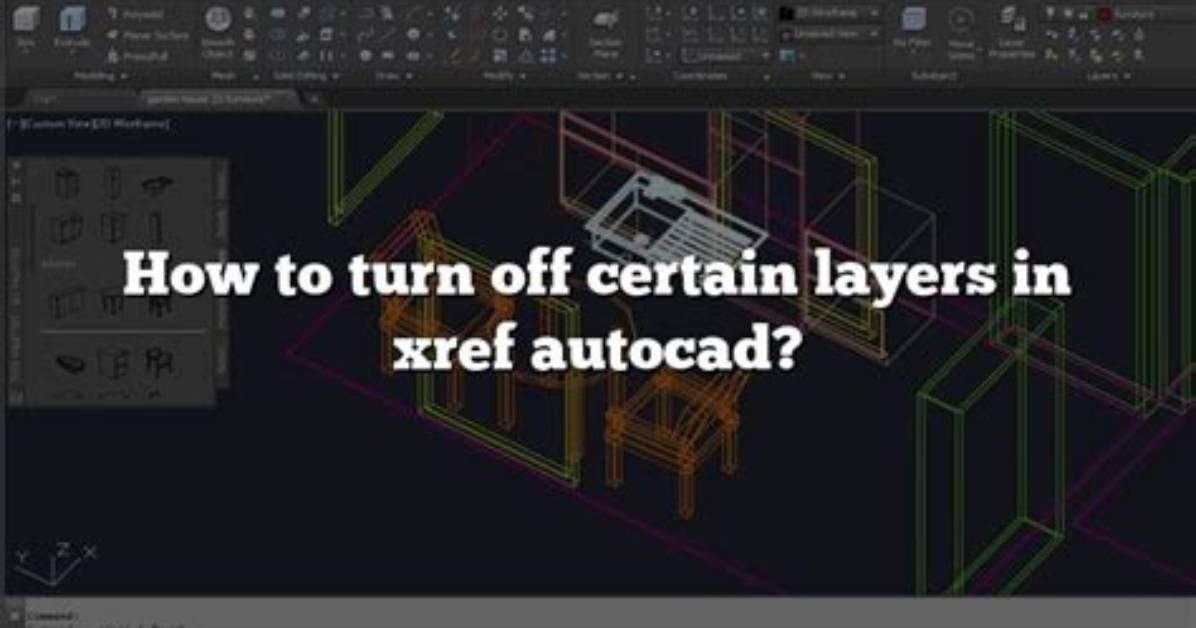Select the Mirror triangle icon in Modify
This screenshot has width=1196, height=628.
[526, 56]
